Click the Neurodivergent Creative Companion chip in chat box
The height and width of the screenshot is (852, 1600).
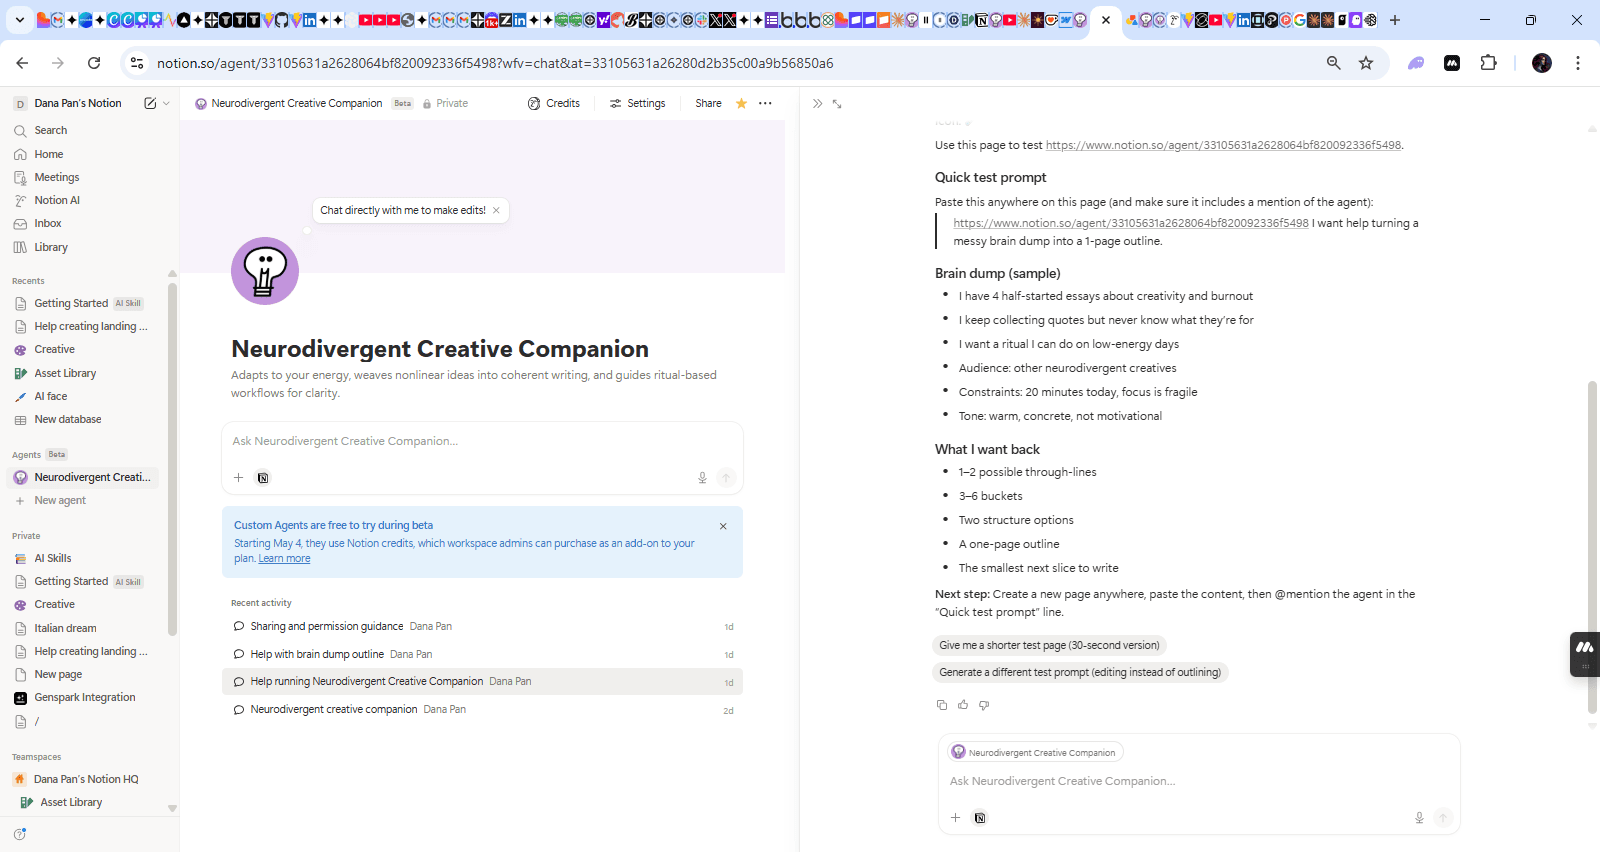pos(1035,752)
